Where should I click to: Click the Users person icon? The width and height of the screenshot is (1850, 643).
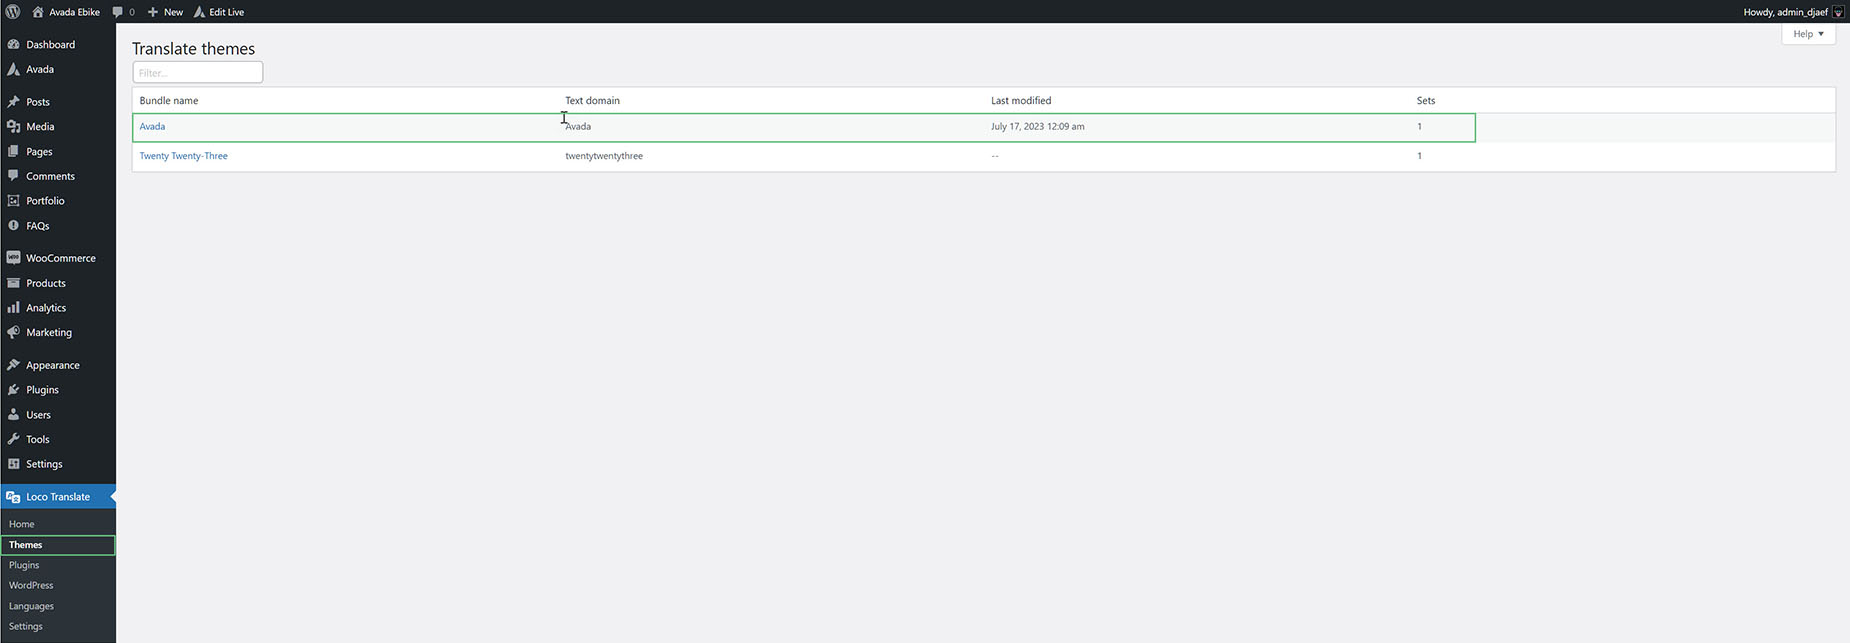[13, 414]
